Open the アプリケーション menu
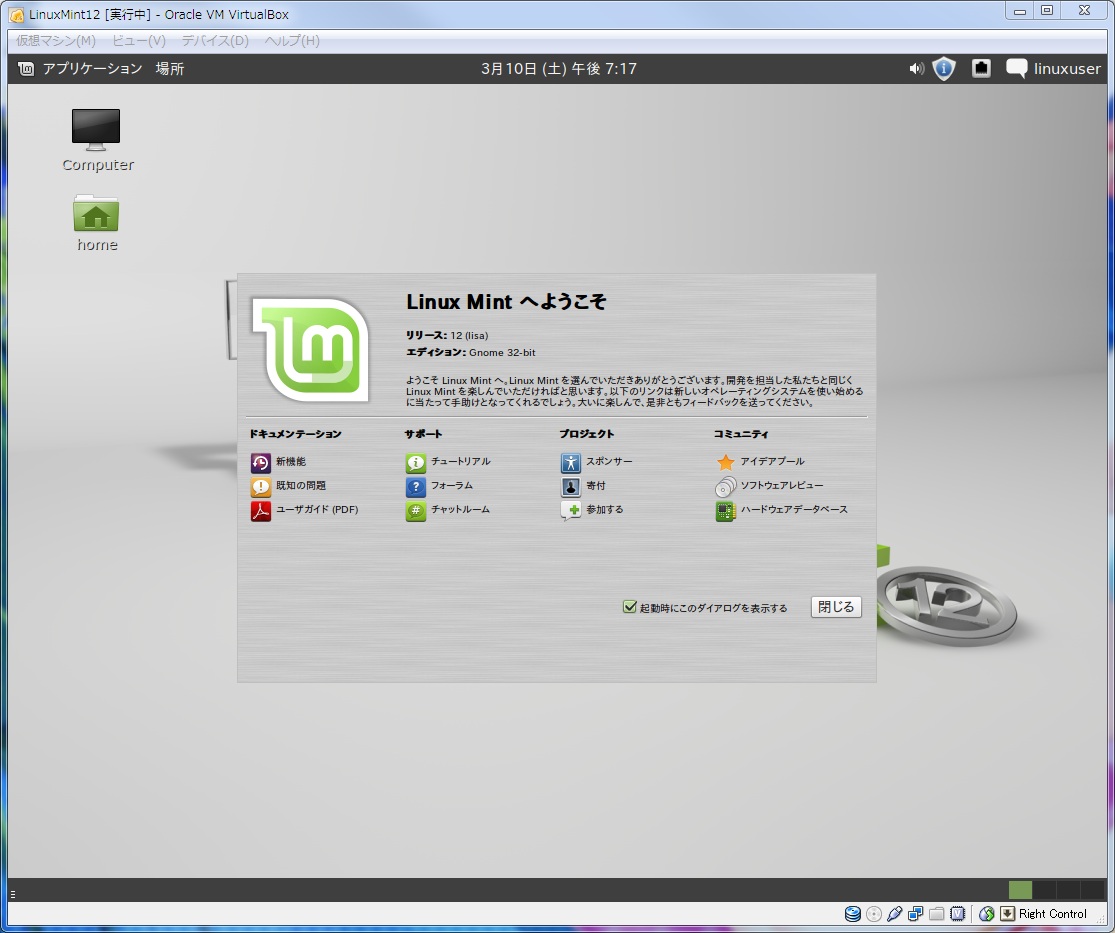Image resolution: width=1115 pixels, height=933 pixels. (x=92, y=69)
